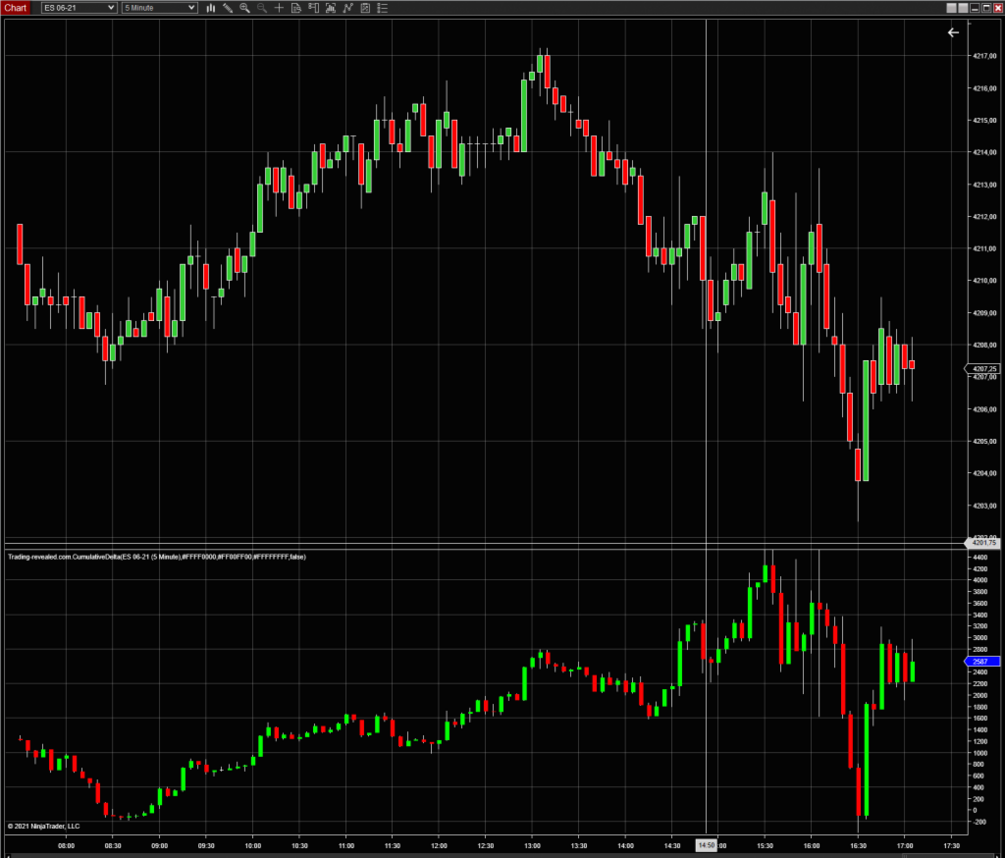Click the 4207.25 current price marker
This screenshot has height=858, width=1005.
(x=981, y=369)
